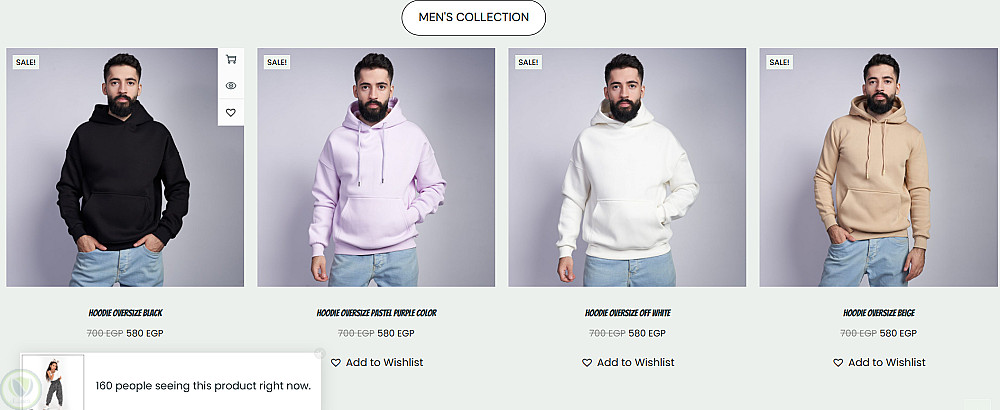The height and width of the screenshot is (410, 1000).
Task: Add beige hoodie to Wishlist
Action: click(879, 362)
